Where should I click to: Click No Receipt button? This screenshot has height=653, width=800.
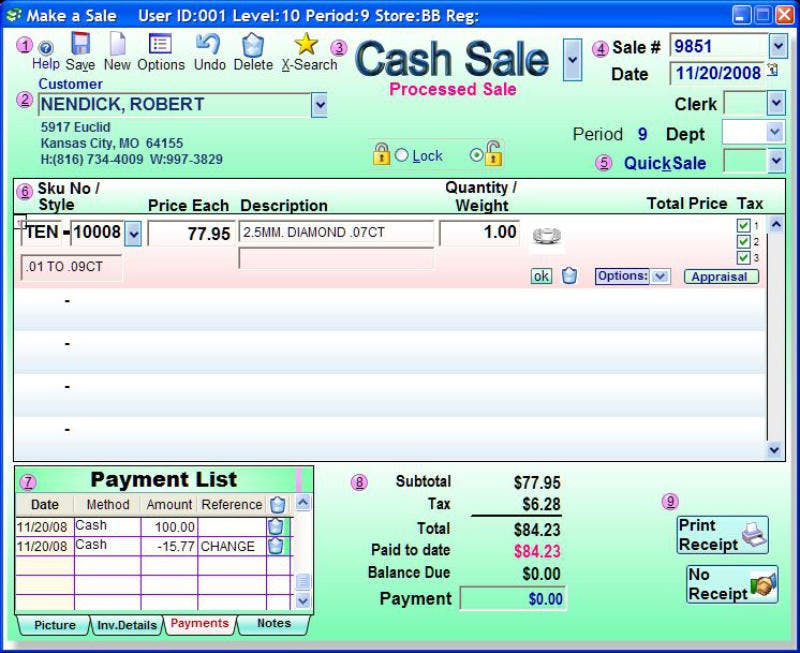[732, 585]
